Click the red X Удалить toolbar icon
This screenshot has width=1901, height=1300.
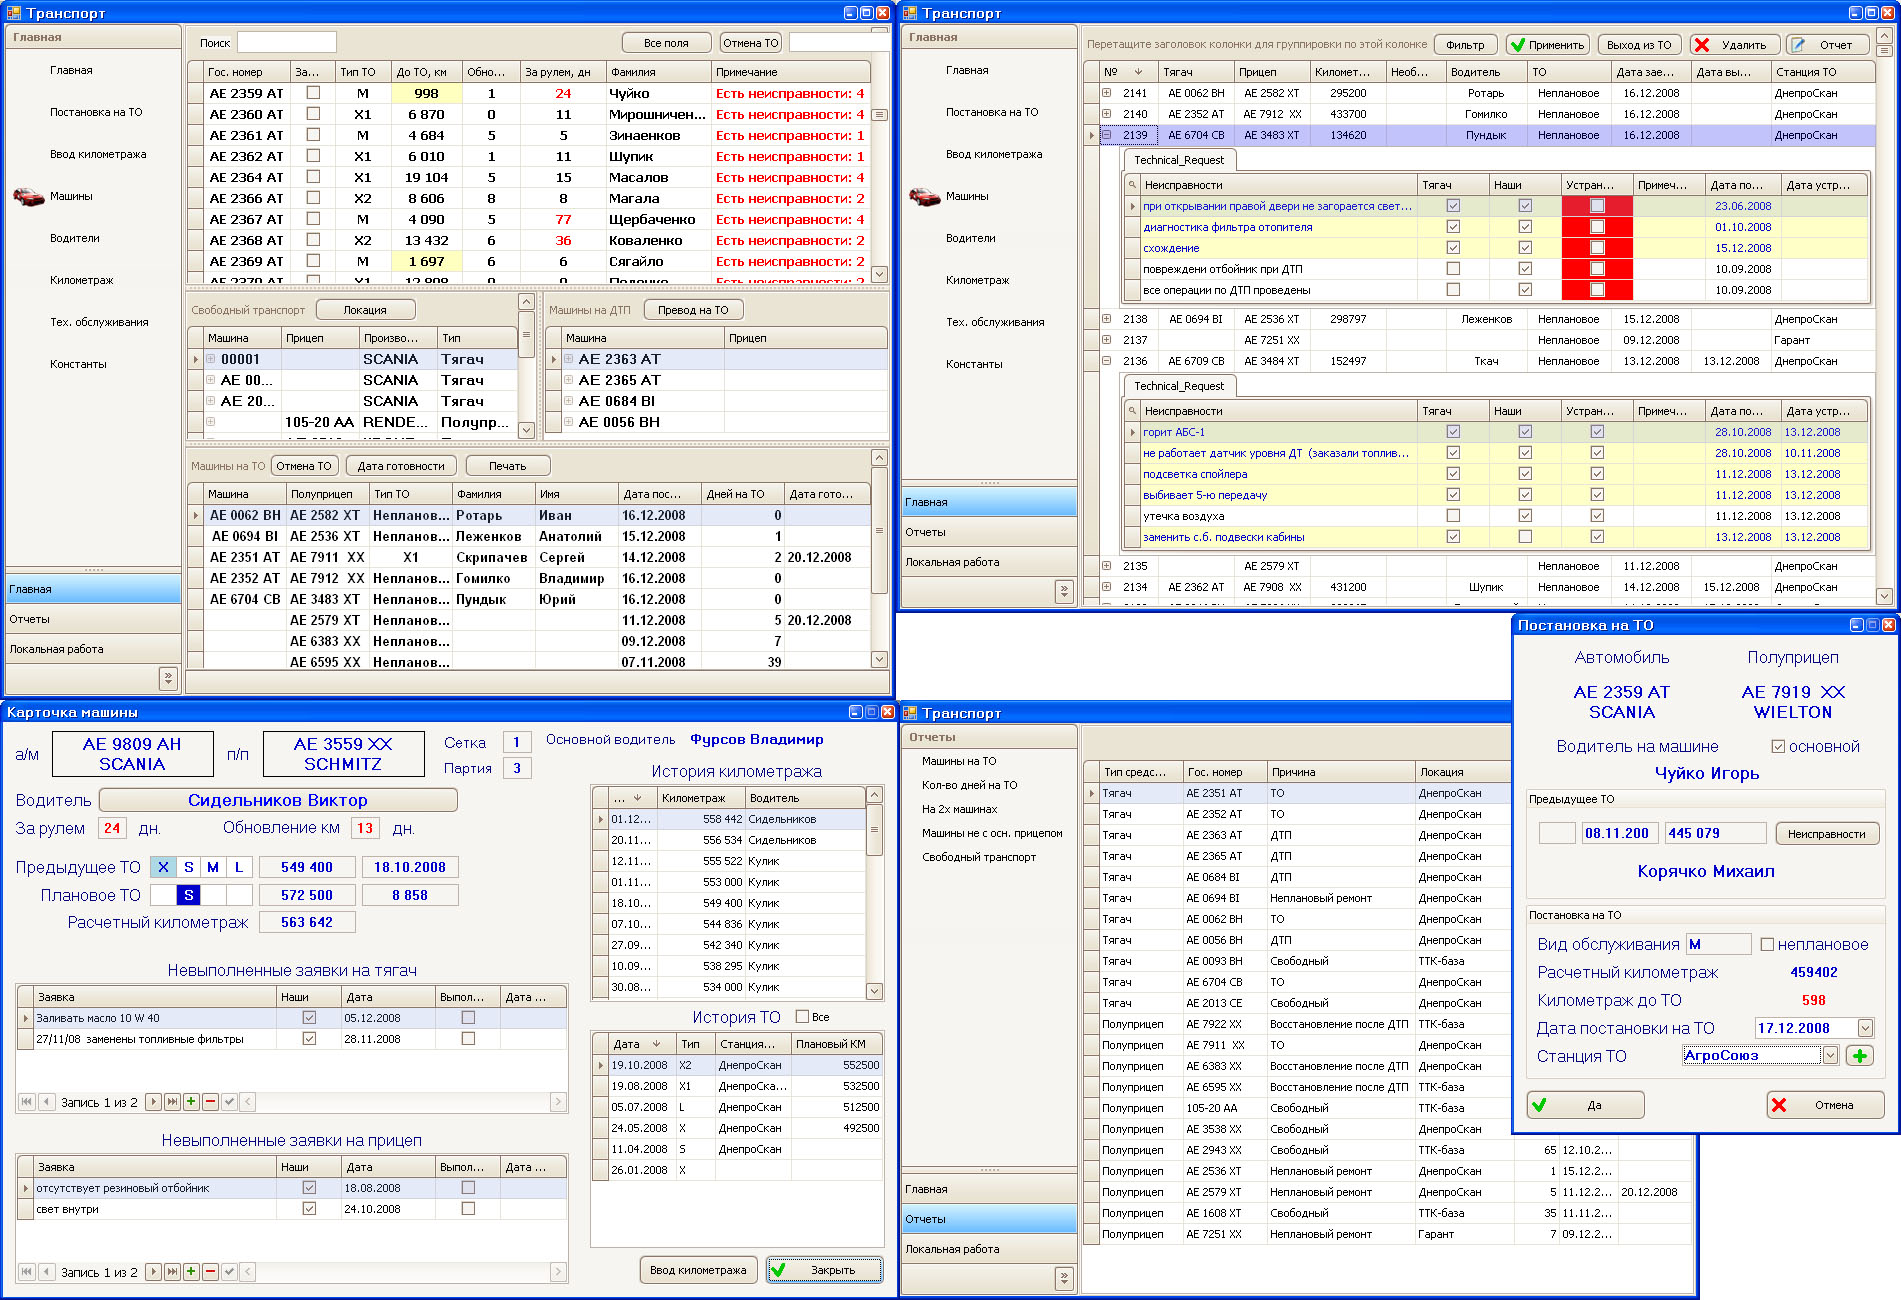[x=1702, y=45]
